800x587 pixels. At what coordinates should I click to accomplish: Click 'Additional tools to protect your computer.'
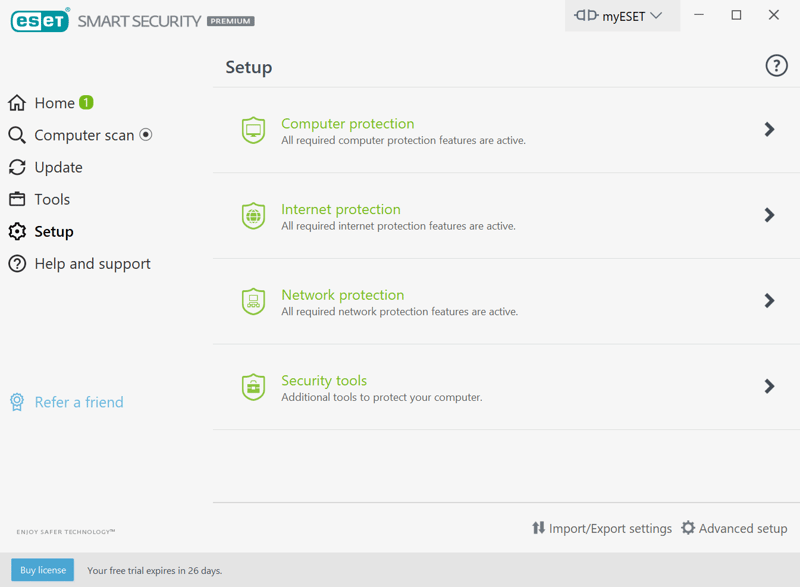click(382, 397)
